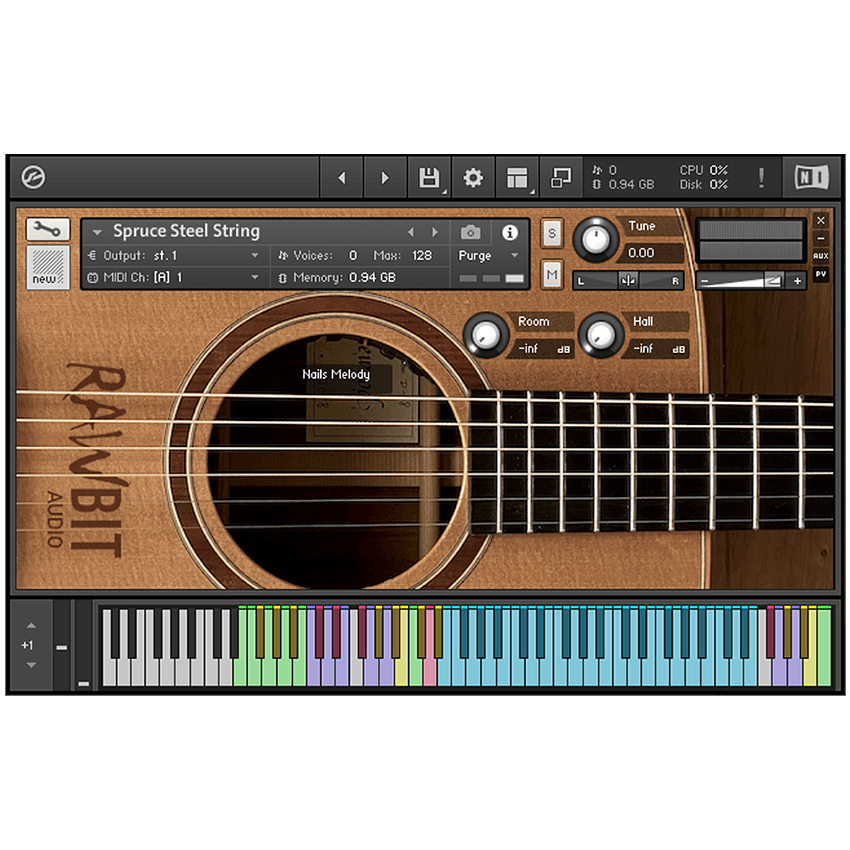Open snapshot view with camera icon
The width and height of the screenshot is (850, 850).
coord(471,233)
